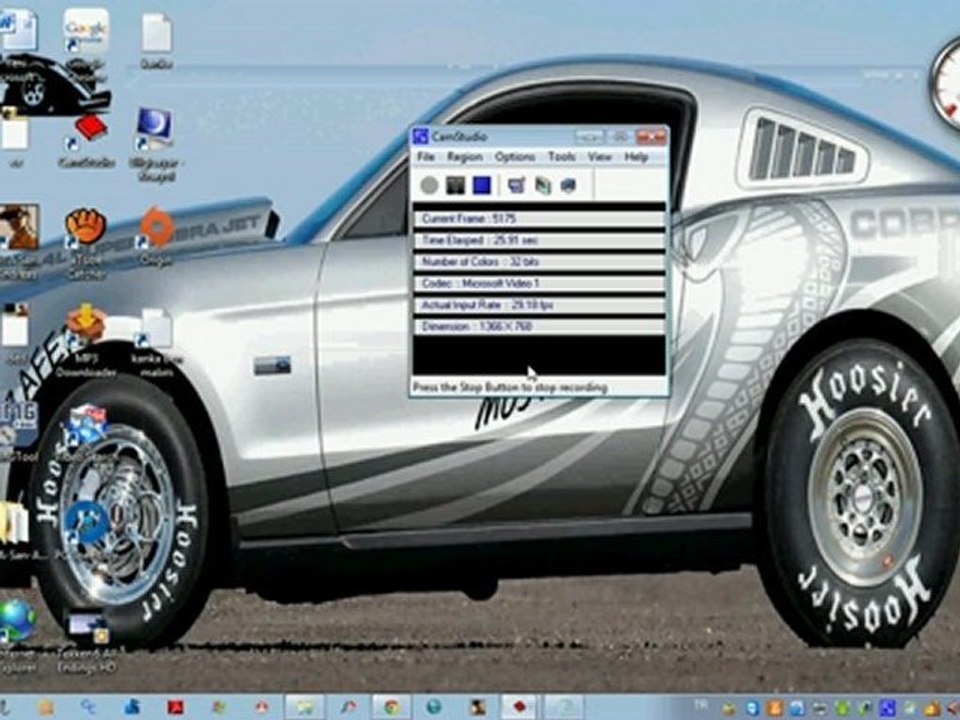This screenshot has height=720, width=960.
Task: Click the blue Stop button in CamStudio
Action: click(x=482, y=185)
